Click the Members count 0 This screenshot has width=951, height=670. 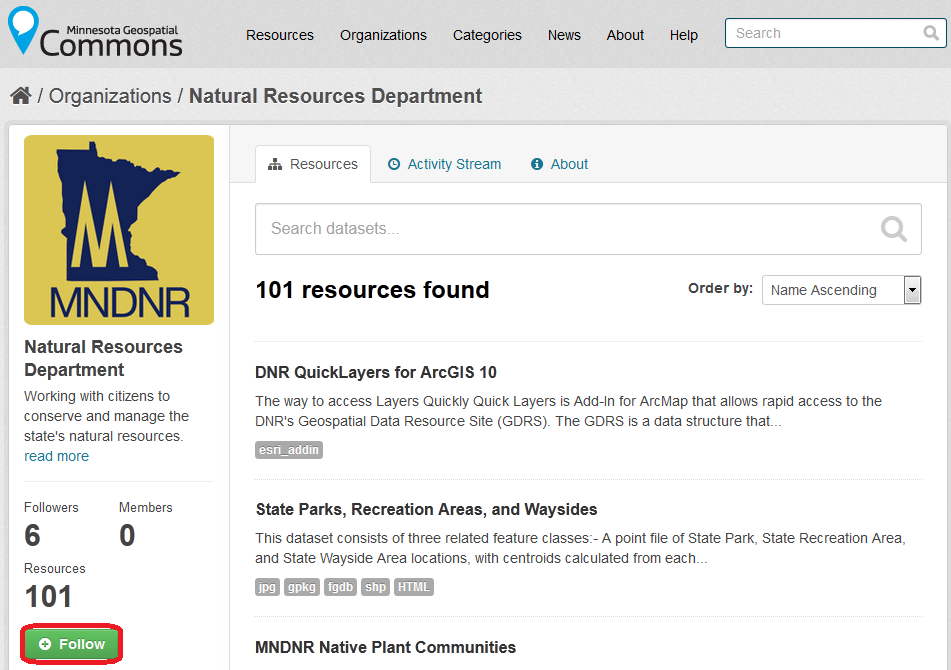127,535
